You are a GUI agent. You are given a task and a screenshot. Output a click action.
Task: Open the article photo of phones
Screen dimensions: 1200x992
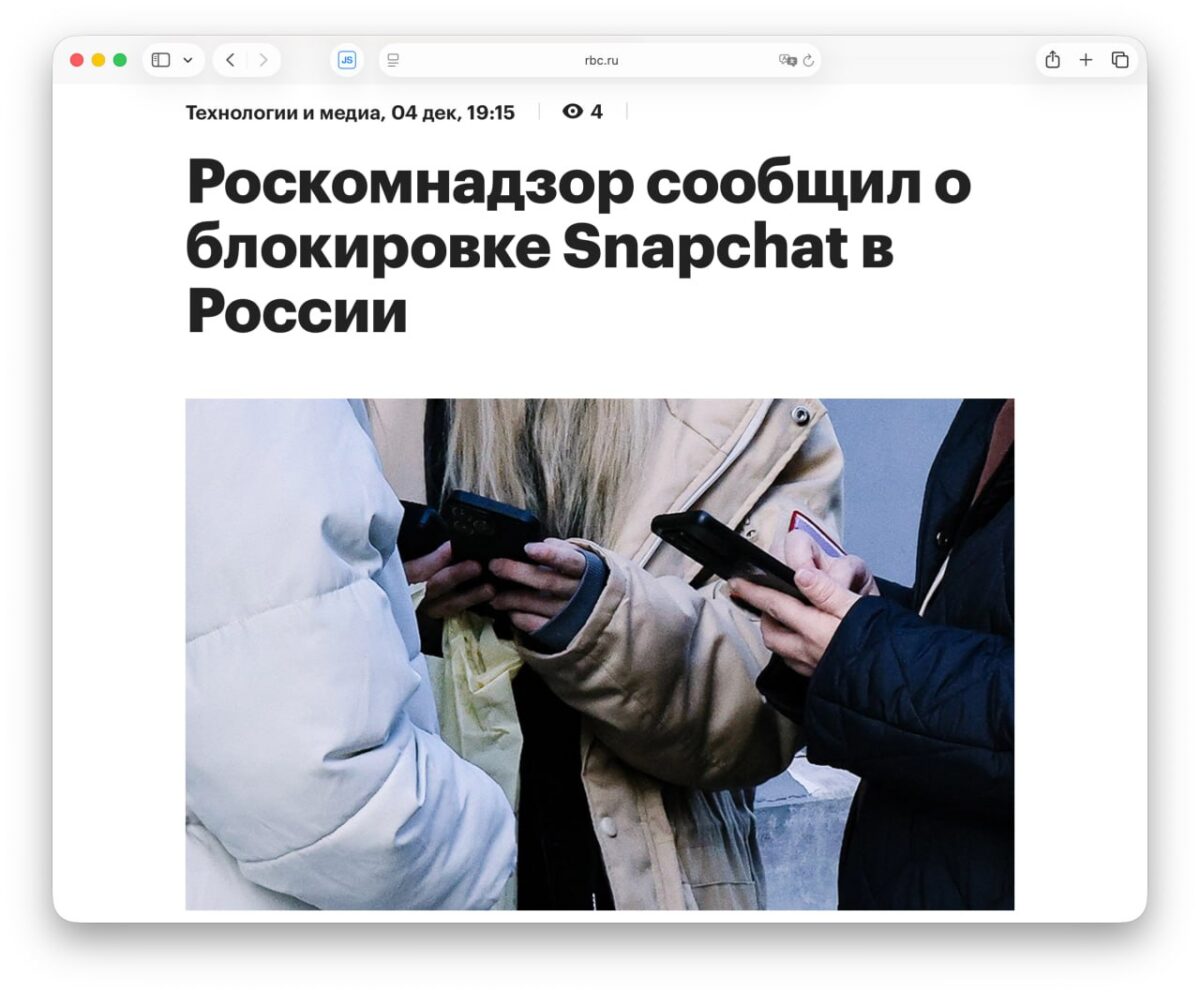click(x=600, y=654)
